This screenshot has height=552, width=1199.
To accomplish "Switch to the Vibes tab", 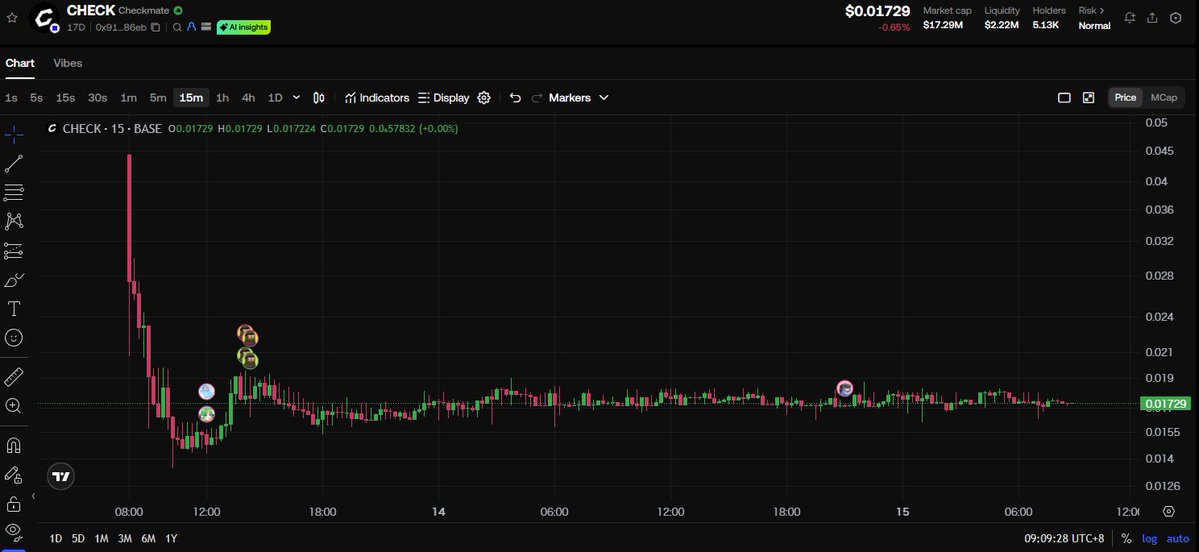I will click(67, 63).
